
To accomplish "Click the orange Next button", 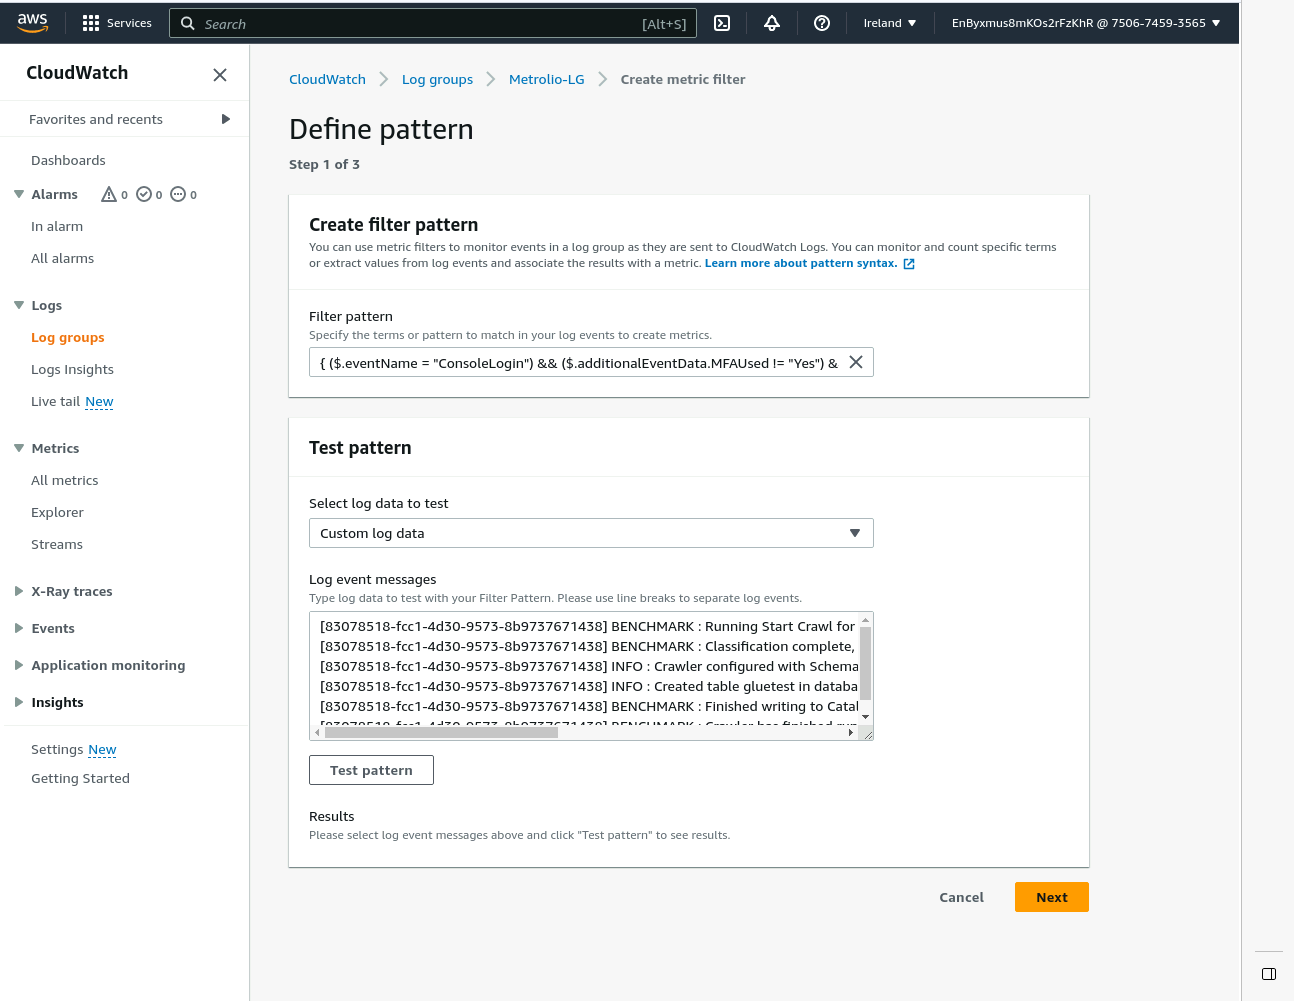I will pyautogui.click(x=1051, y=897).
